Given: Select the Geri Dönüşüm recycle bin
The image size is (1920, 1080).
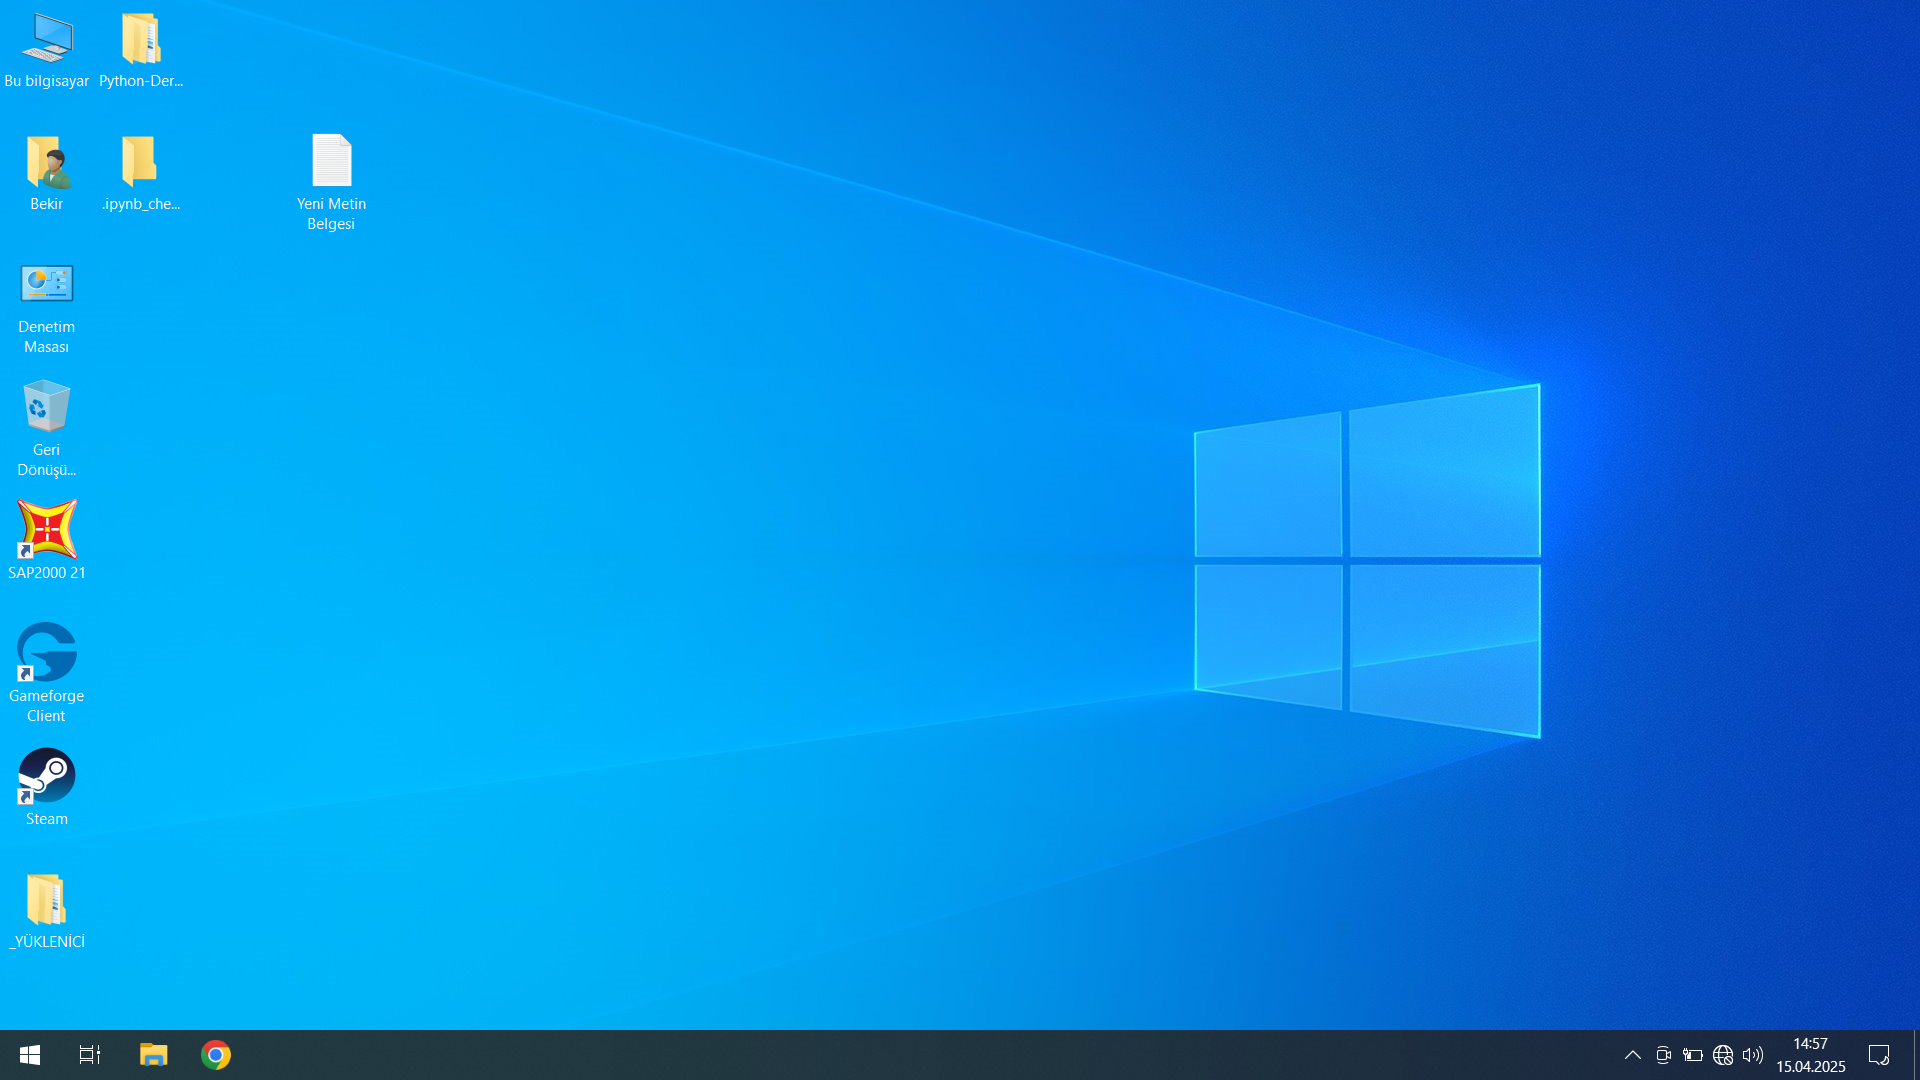Looking at the screenshot, I should point(47,408).
